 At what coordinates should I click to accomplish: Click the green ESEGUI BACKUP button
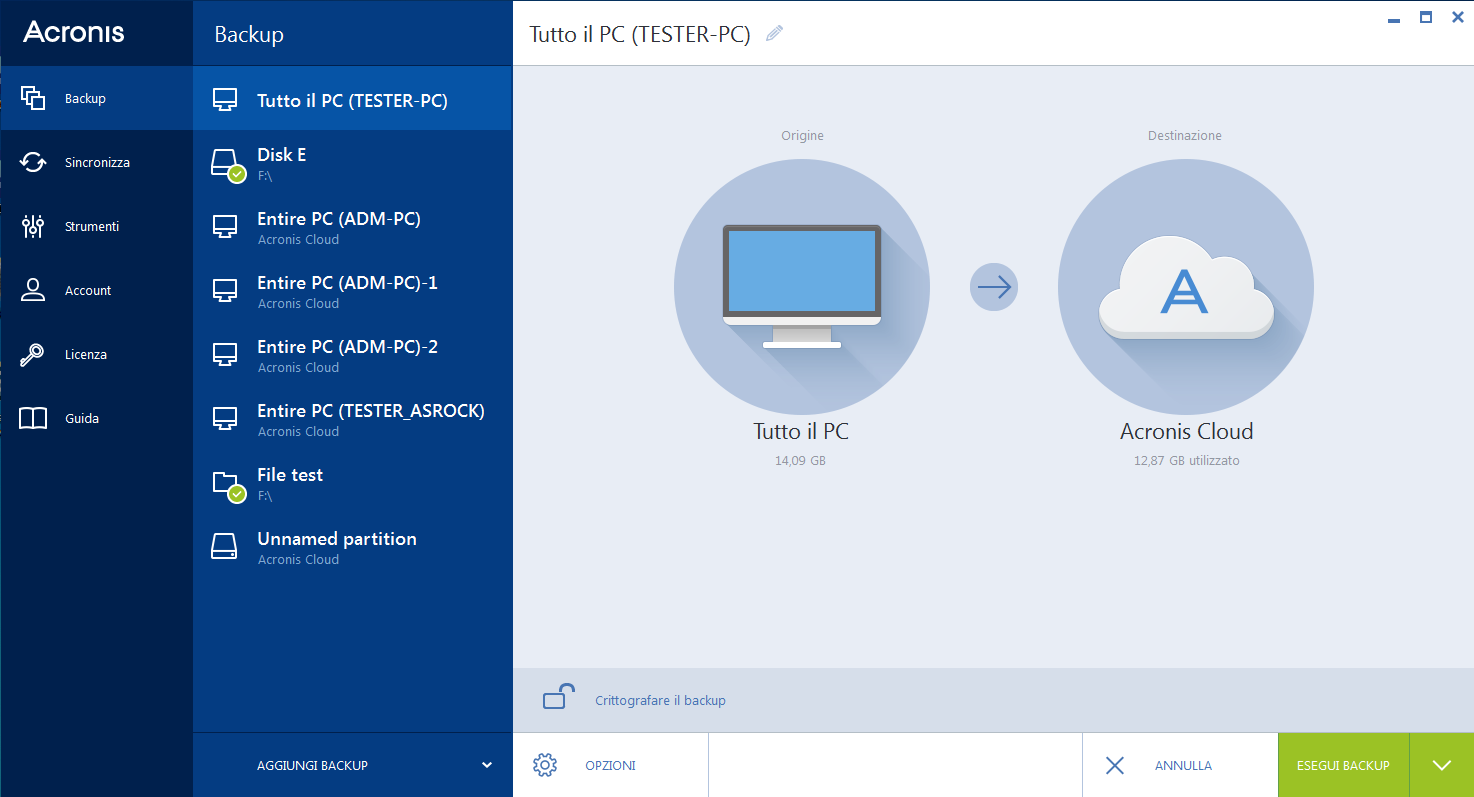pos(1343,765)
